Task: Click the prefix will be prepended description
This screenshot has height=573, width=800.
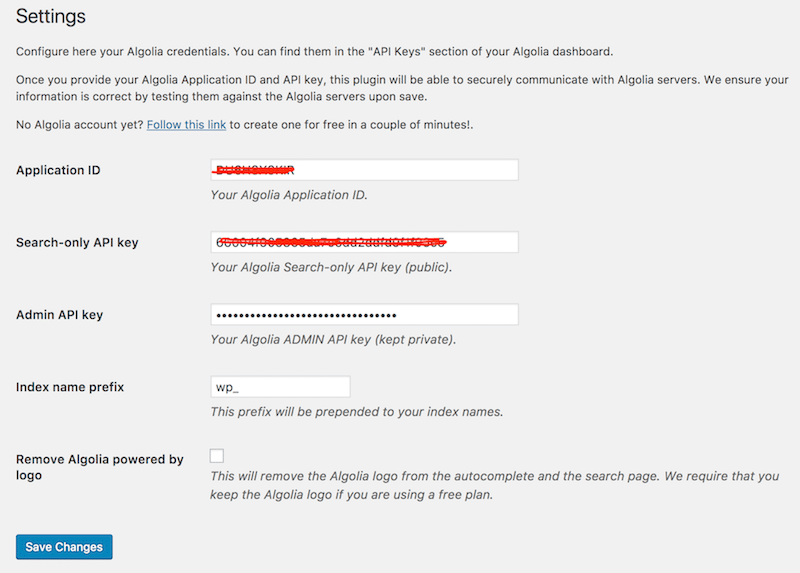Action: click(357, 412)
